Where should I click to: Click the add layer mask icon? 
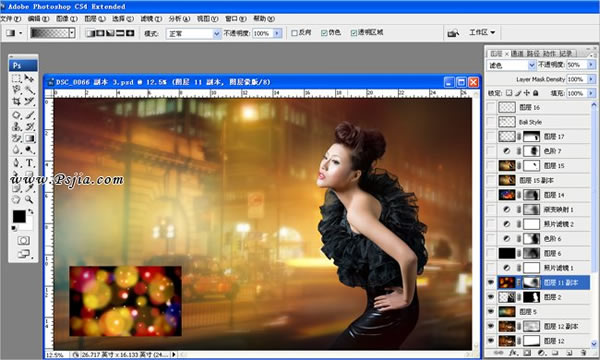527,353
